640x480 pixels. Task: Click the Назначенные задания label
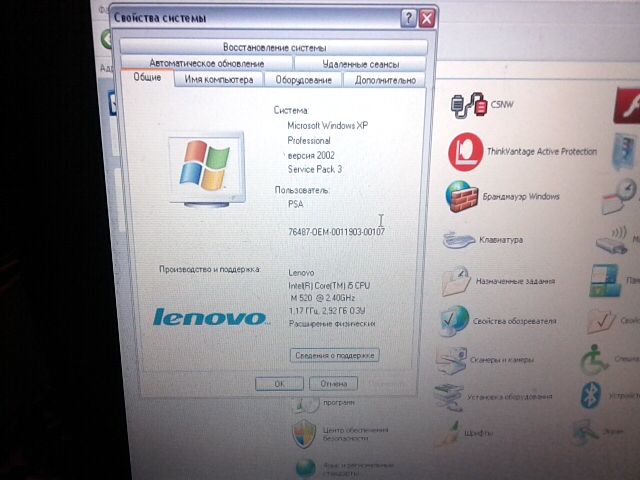[x=515, y=281]
